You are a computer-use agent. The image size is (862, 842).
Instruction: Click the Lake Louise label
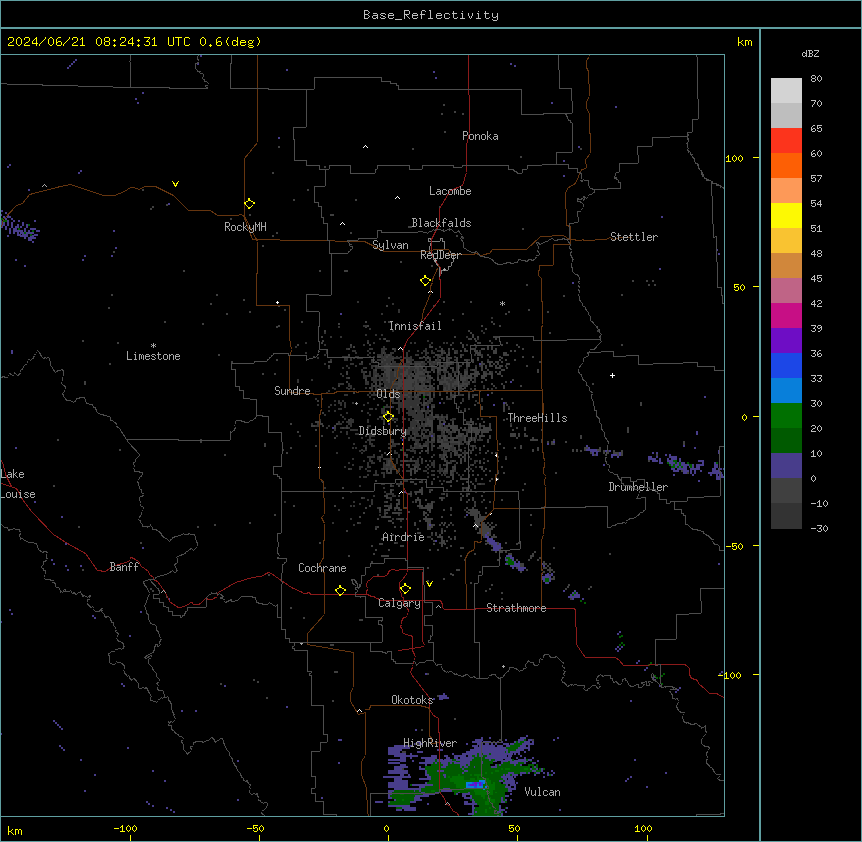(18, 484)
